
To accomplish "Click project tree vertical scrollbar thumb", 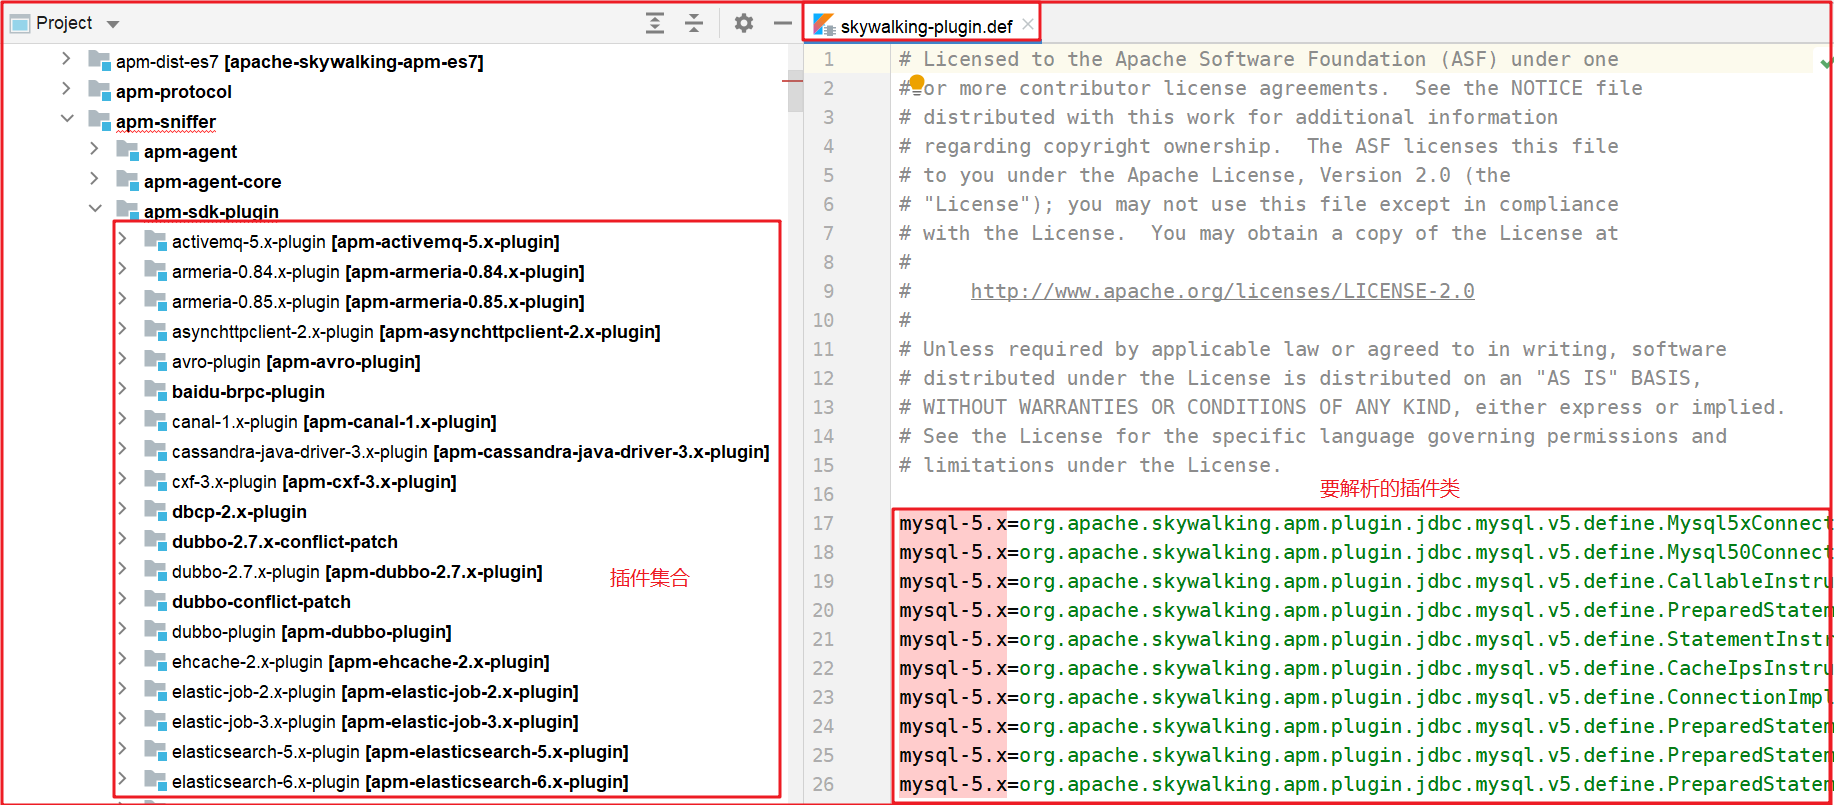I will tap(795, 90).
